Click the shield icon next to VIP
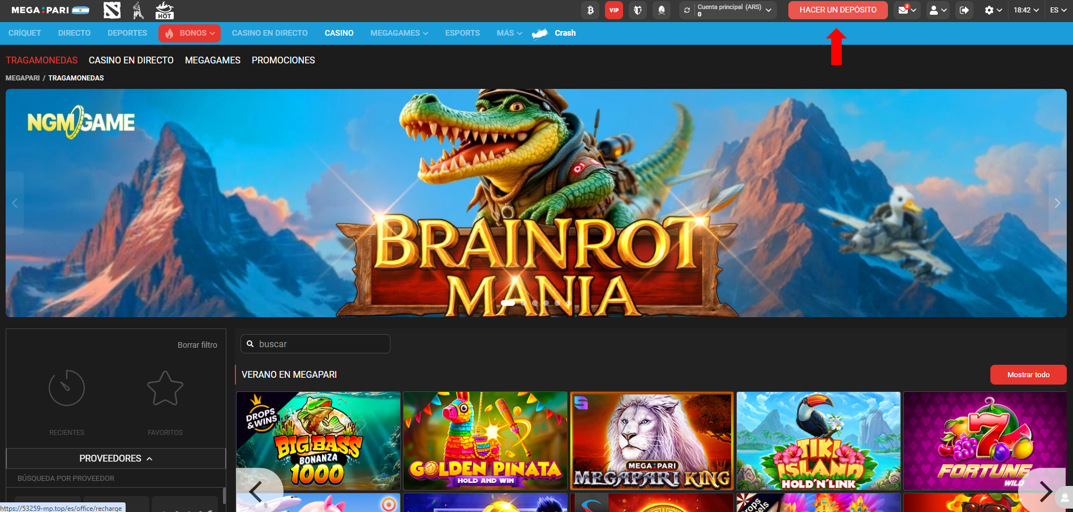 (637, 10)
